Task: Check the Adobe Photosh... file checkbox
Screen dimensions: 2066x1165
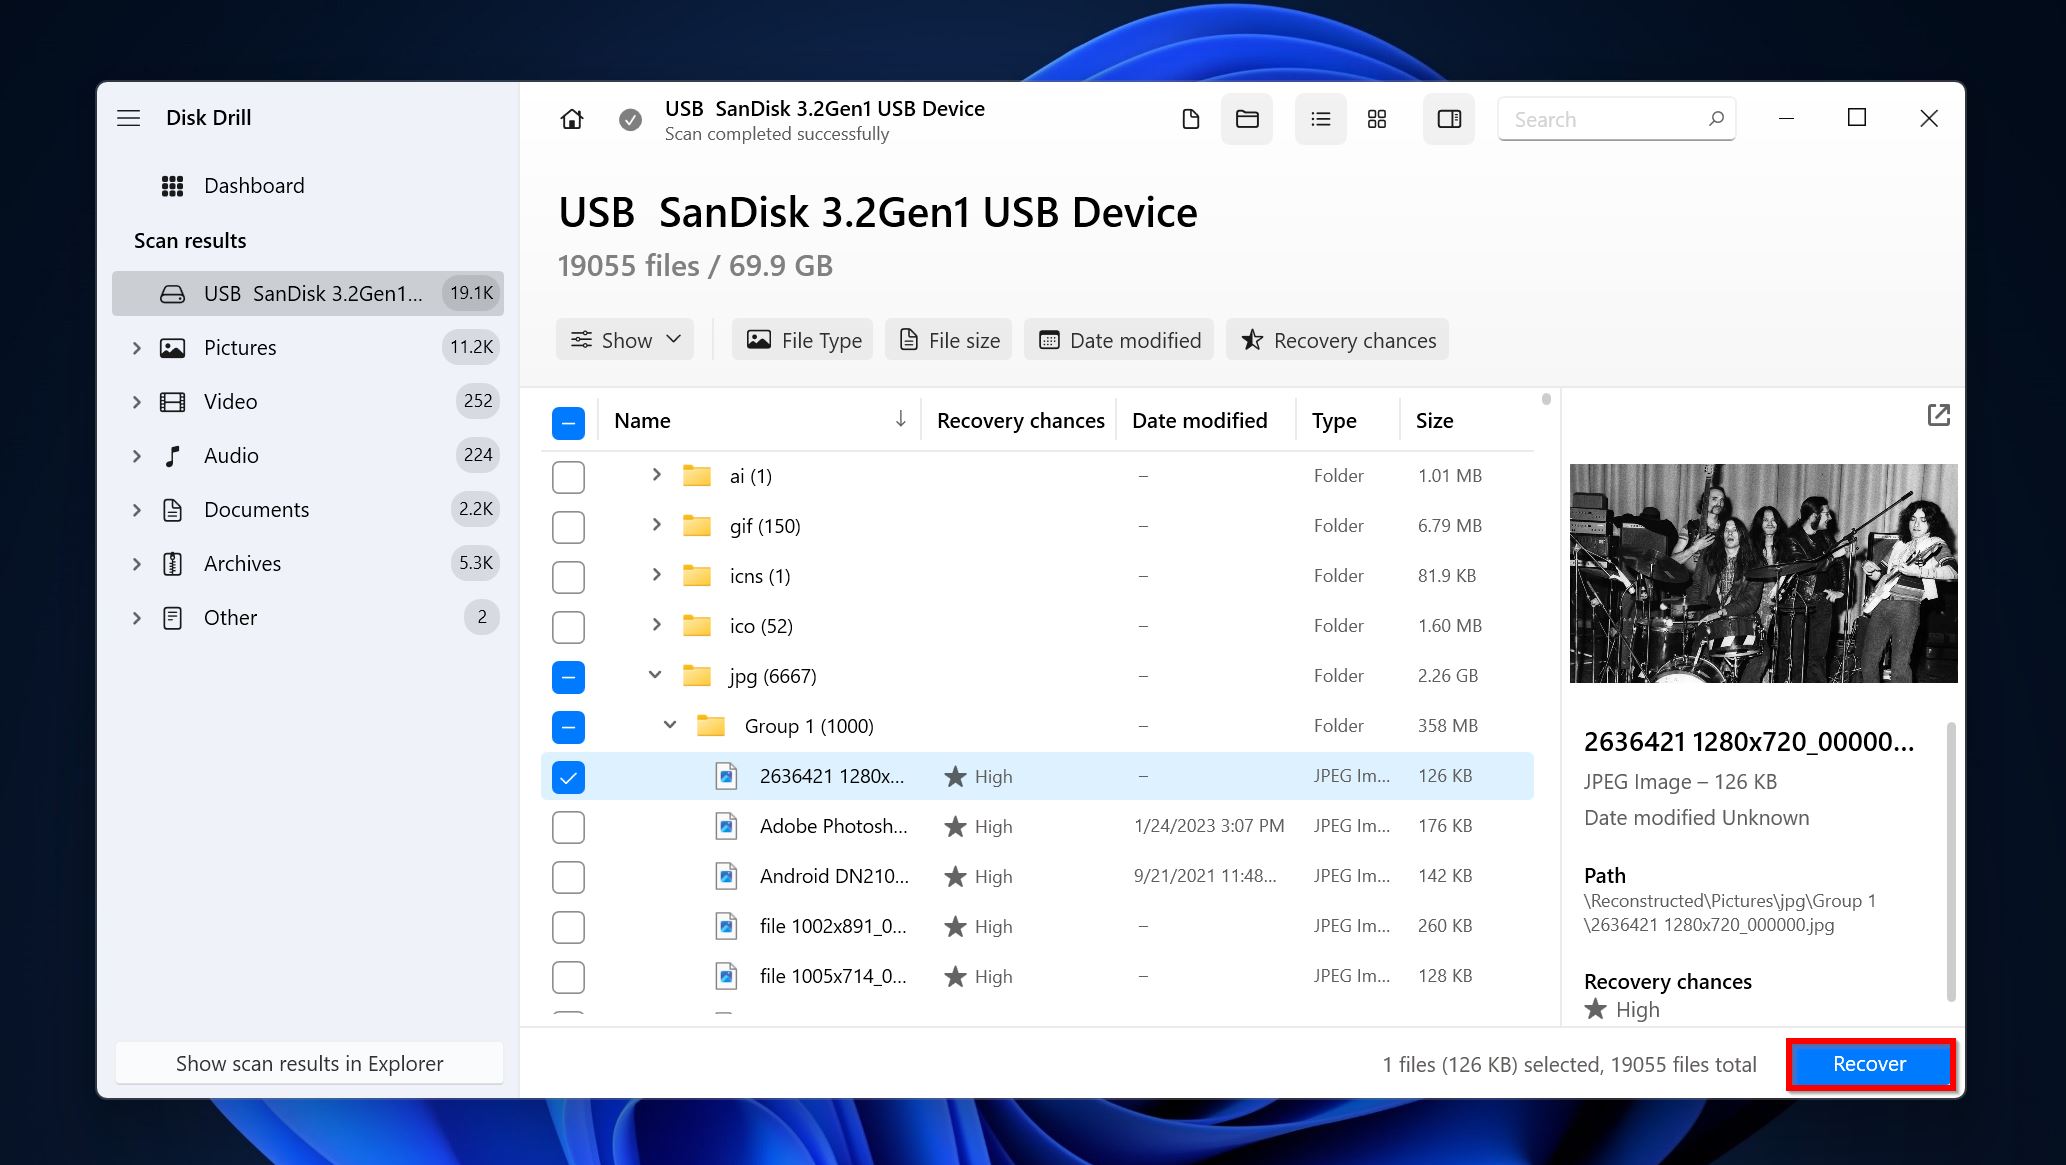Action: 568,827
